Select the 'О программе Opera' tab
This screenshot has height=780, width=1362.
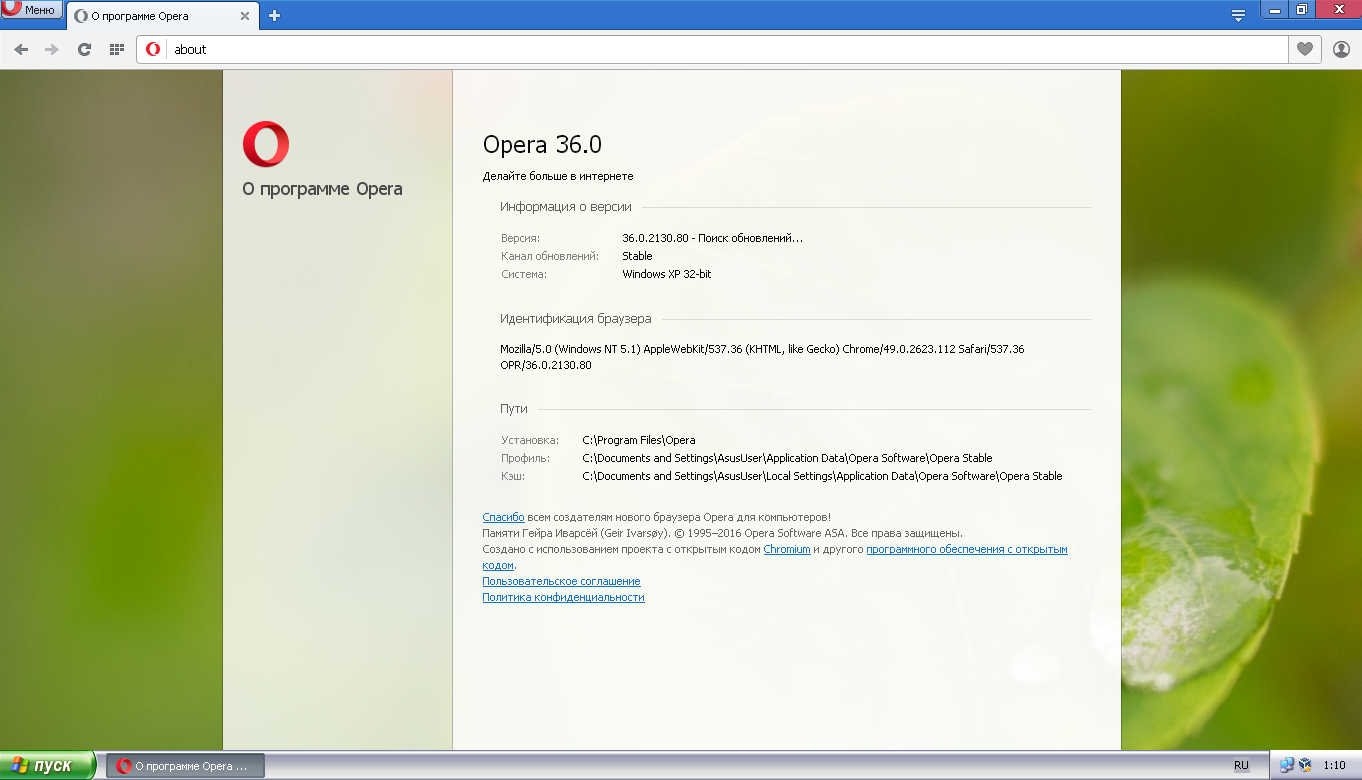tap(162, 16)
